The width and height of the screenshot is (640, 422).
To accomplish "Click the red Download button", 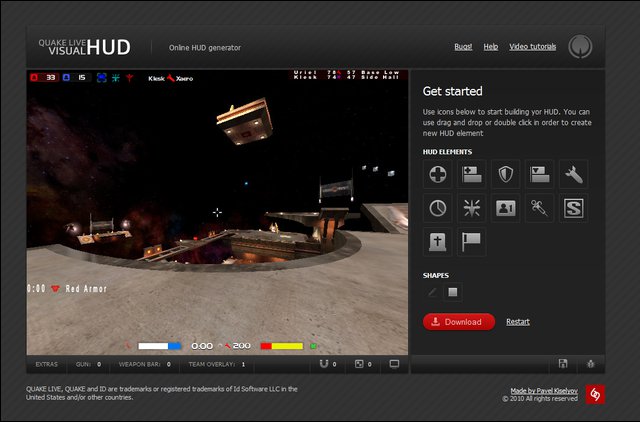I will pyautogui.click(x=459, y=322).
